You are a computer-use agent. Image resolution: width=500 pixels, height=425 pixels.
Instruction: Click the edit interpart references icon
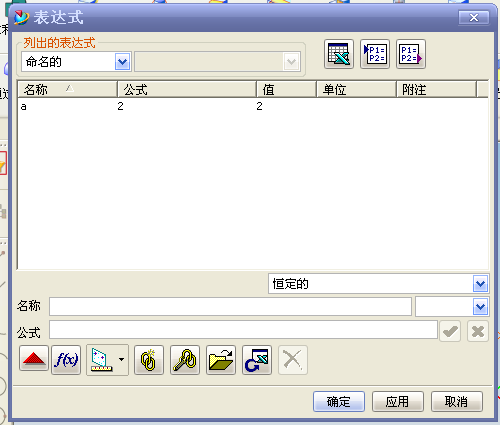(185, 360)
